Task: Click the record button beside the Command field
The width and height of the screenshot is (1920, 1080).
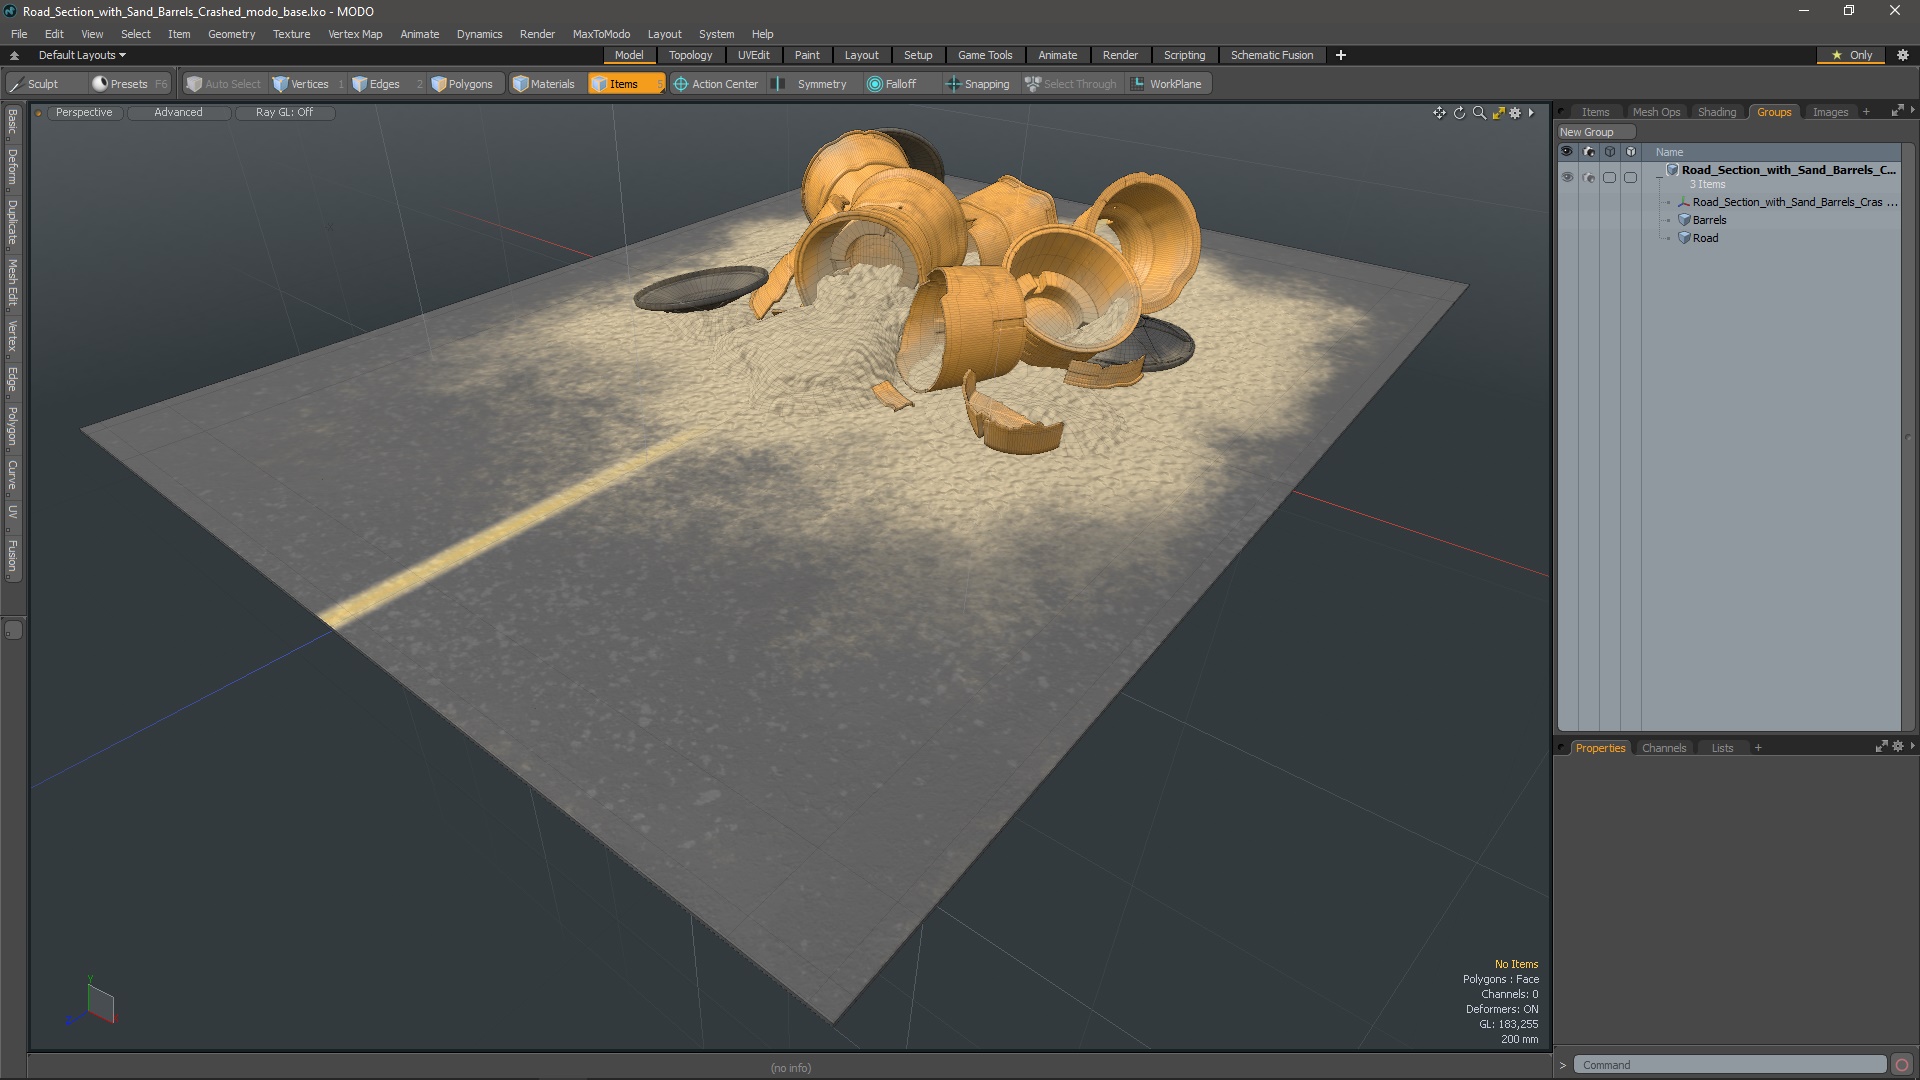Action: (1902, 1065)
